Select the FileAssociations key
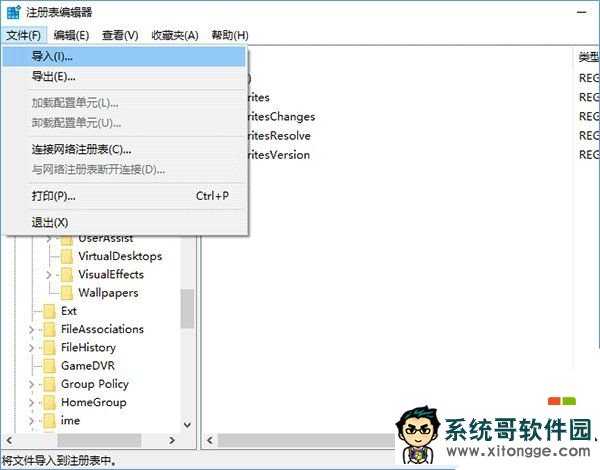This screenshot has height=470, width=600. 103,330
